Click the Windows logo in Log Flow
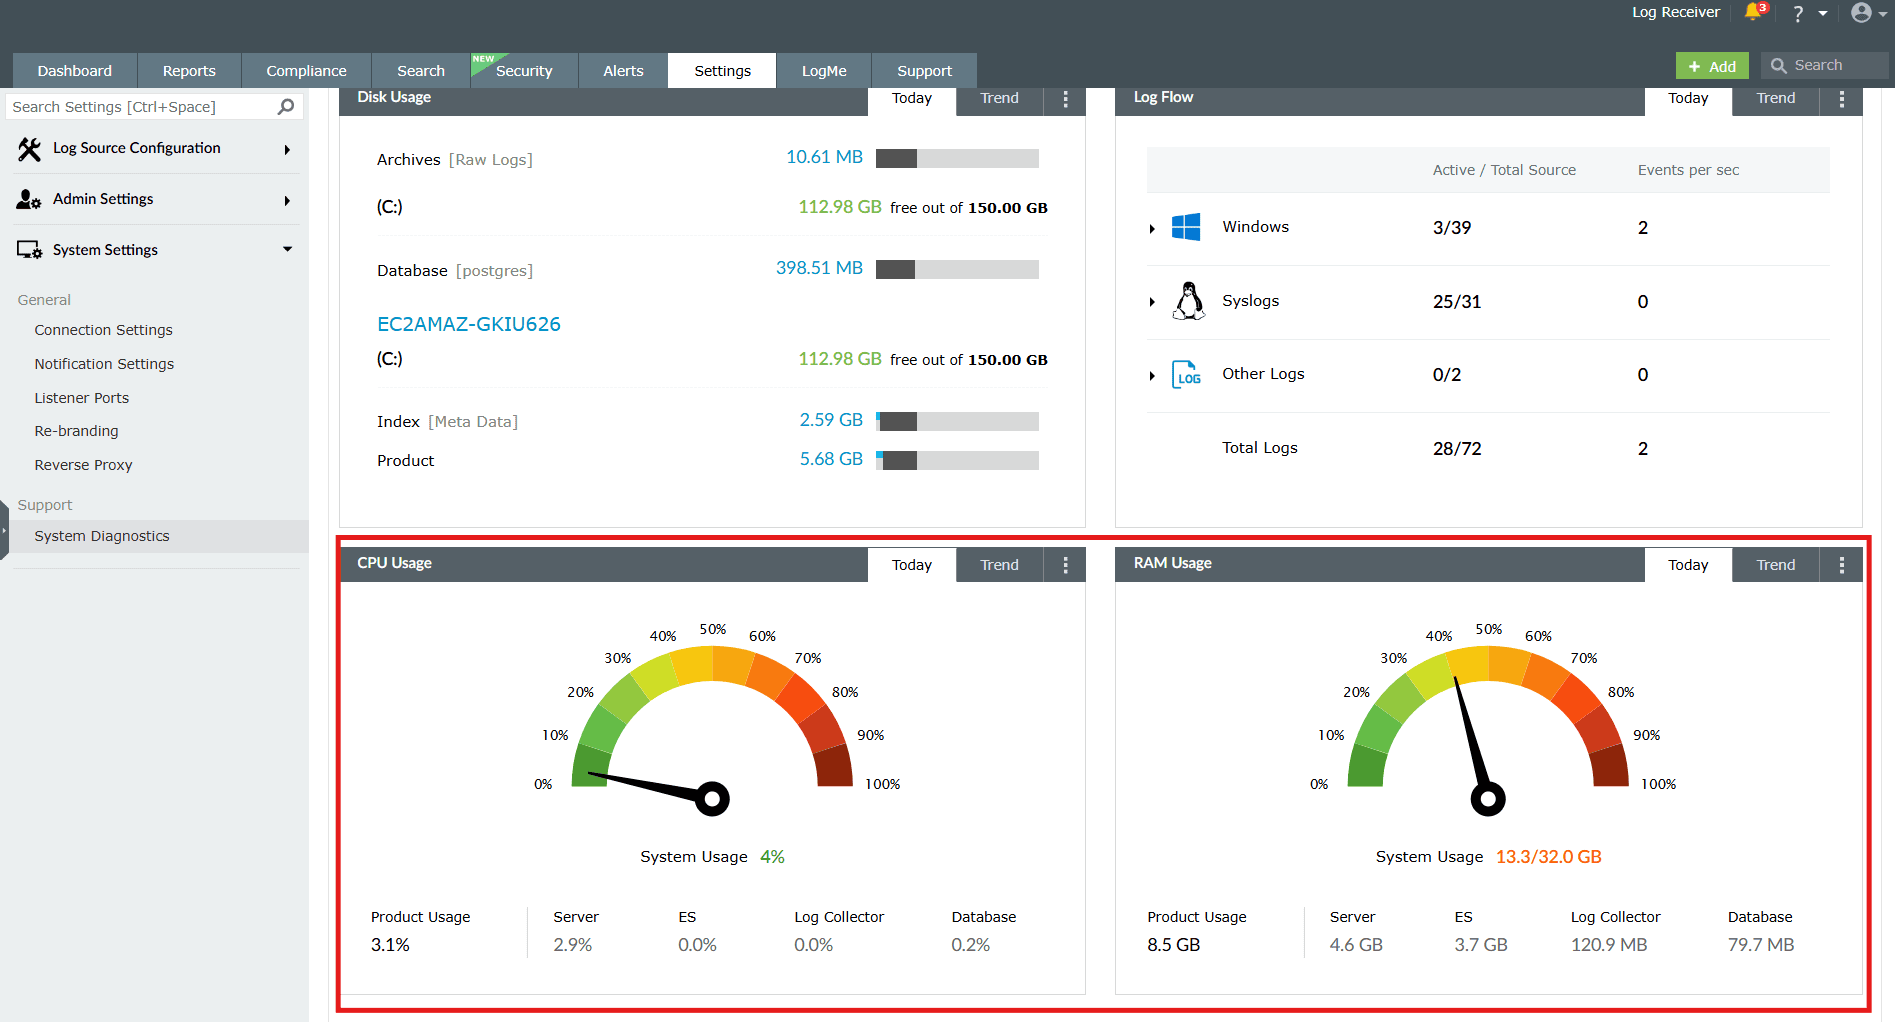 (1187, 227)
